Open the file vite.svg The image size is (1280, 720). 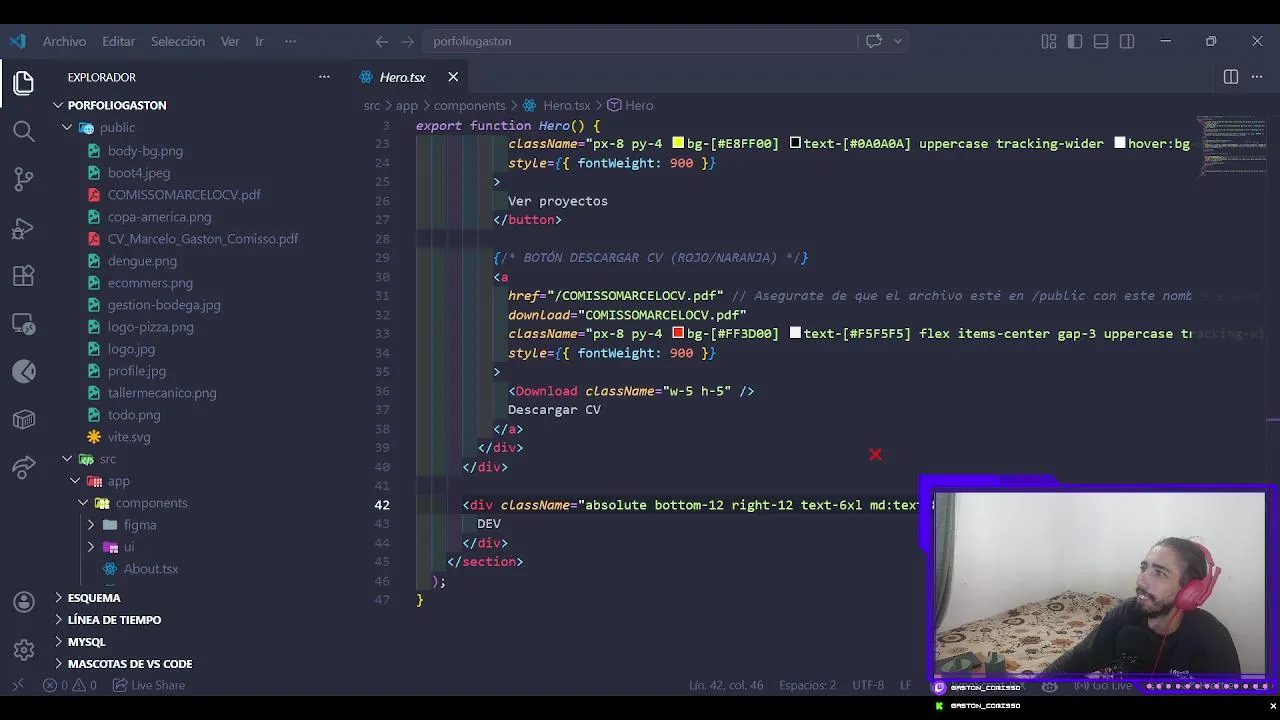pyautogui.click(x=129, y=437)
